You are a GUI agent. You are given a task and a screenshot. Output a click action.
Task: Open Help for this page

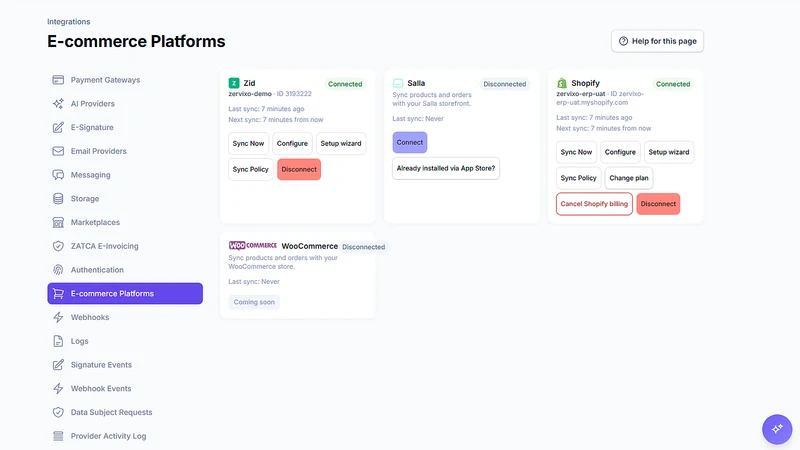click(657, 41)
